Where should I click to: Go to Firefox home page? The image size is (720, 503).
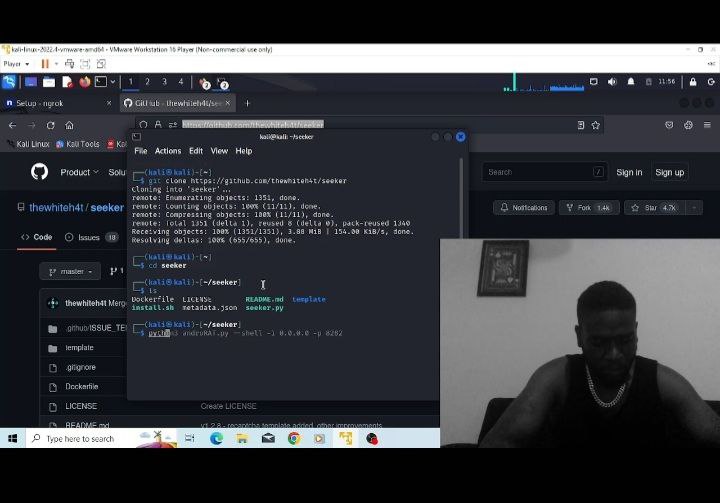pos(69,125)
